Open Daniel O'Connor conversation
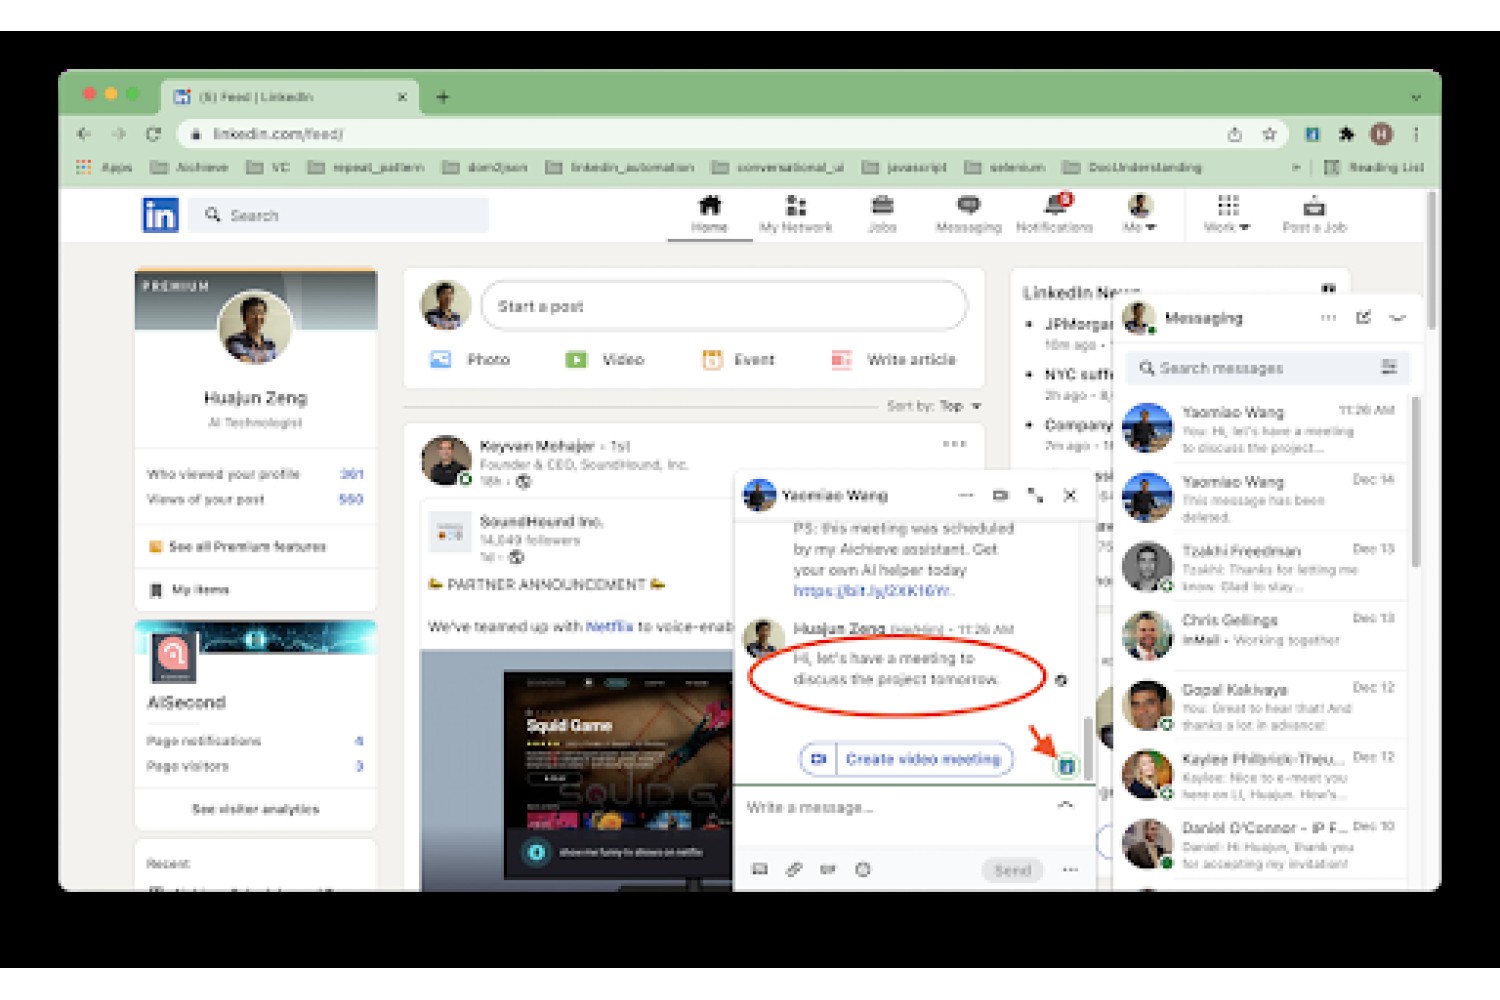Viewport: 1500px width, 1000px height. tap(1260, 845)
